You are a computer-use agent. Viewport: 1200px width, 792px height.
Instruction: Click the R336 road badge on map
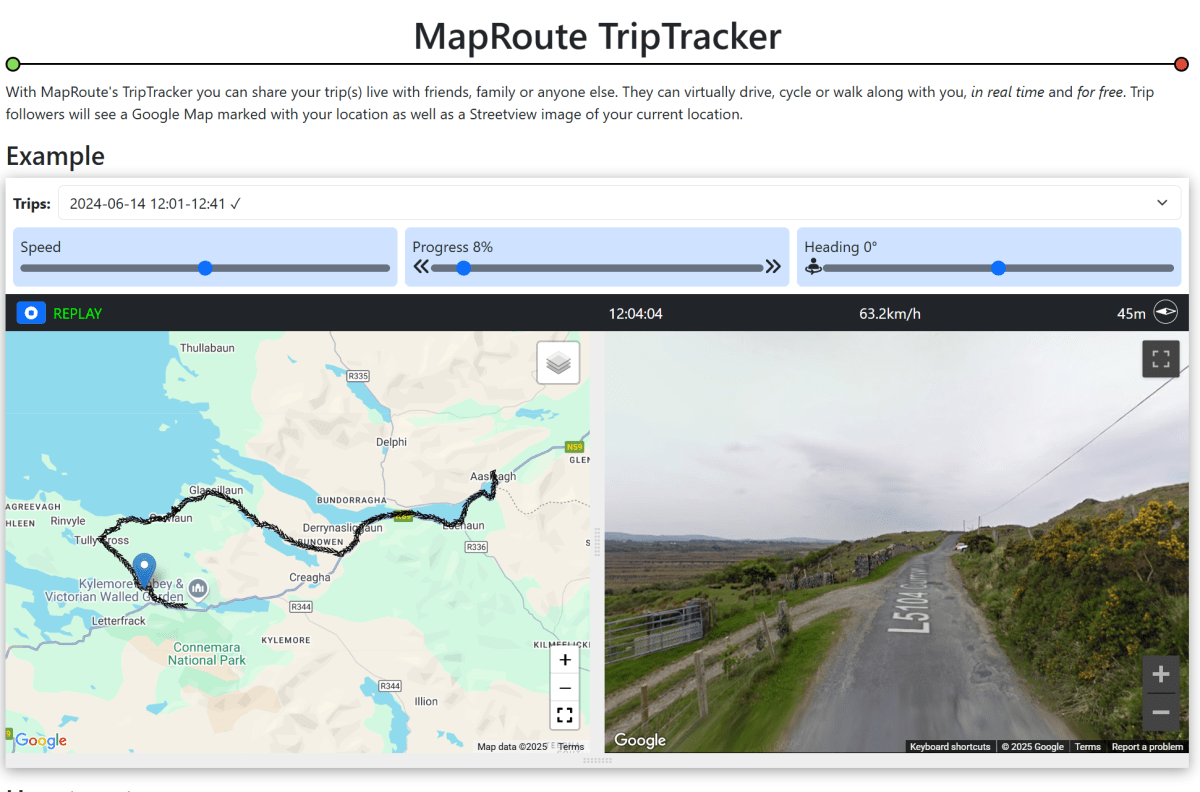point(477,547)
